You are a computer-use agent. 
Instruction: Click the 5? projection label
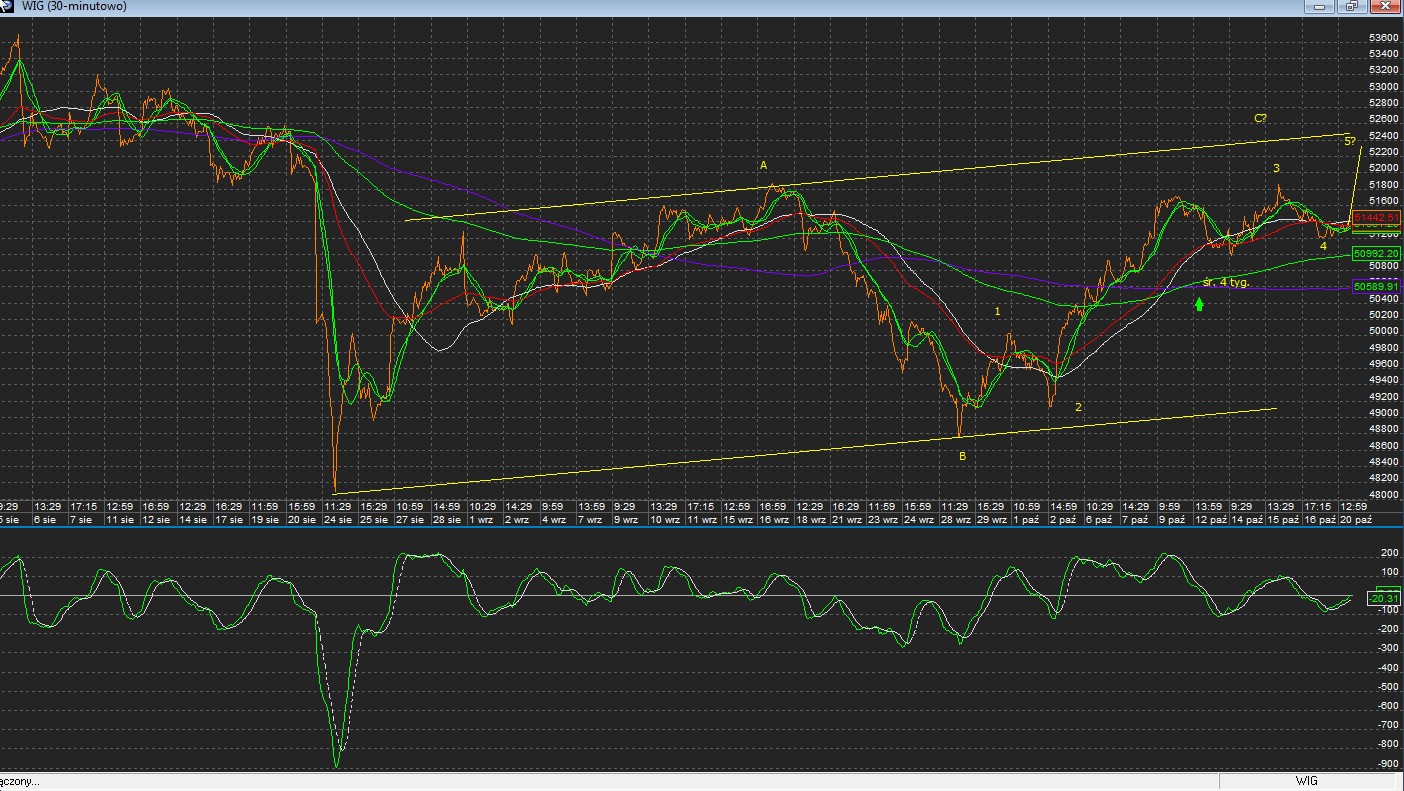point(1350,141)
